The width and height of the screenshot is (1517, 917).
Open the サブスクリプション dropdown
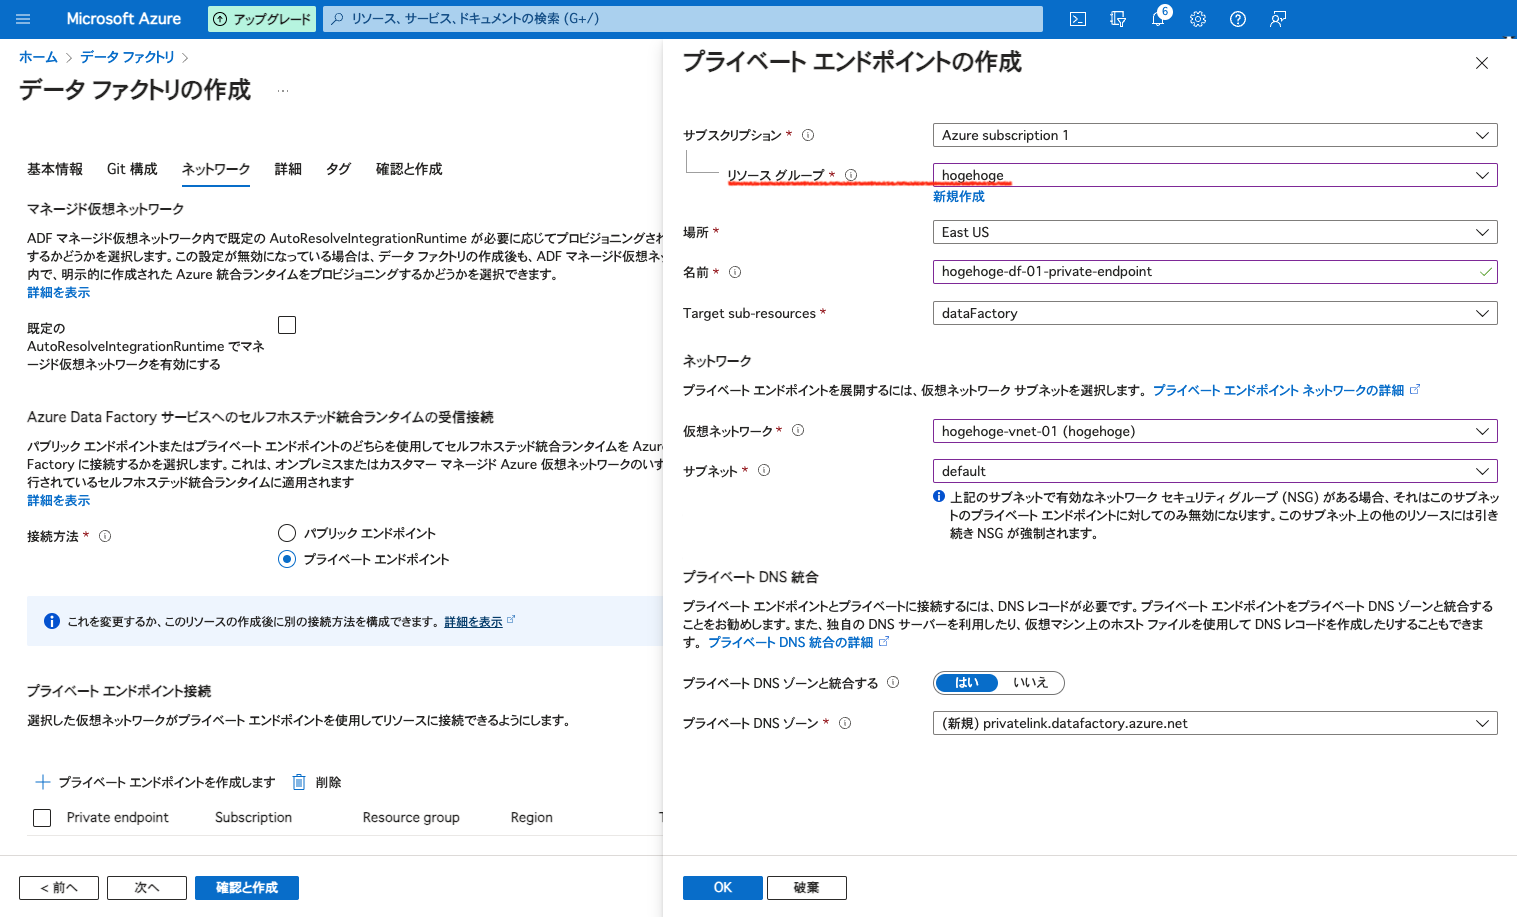point(1215,135)
